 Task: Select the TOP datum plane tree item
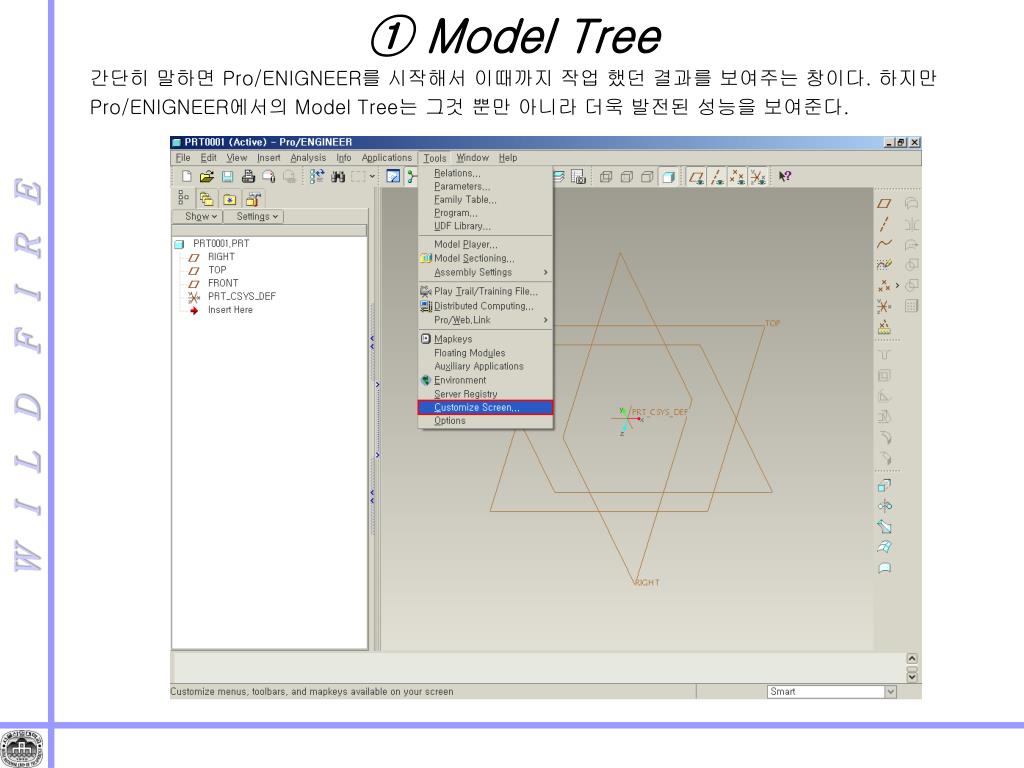click(x=217, y=270)
